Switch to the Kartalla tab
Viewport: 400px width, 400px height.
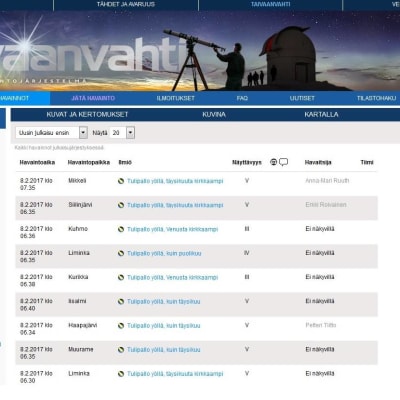point(321,114)
